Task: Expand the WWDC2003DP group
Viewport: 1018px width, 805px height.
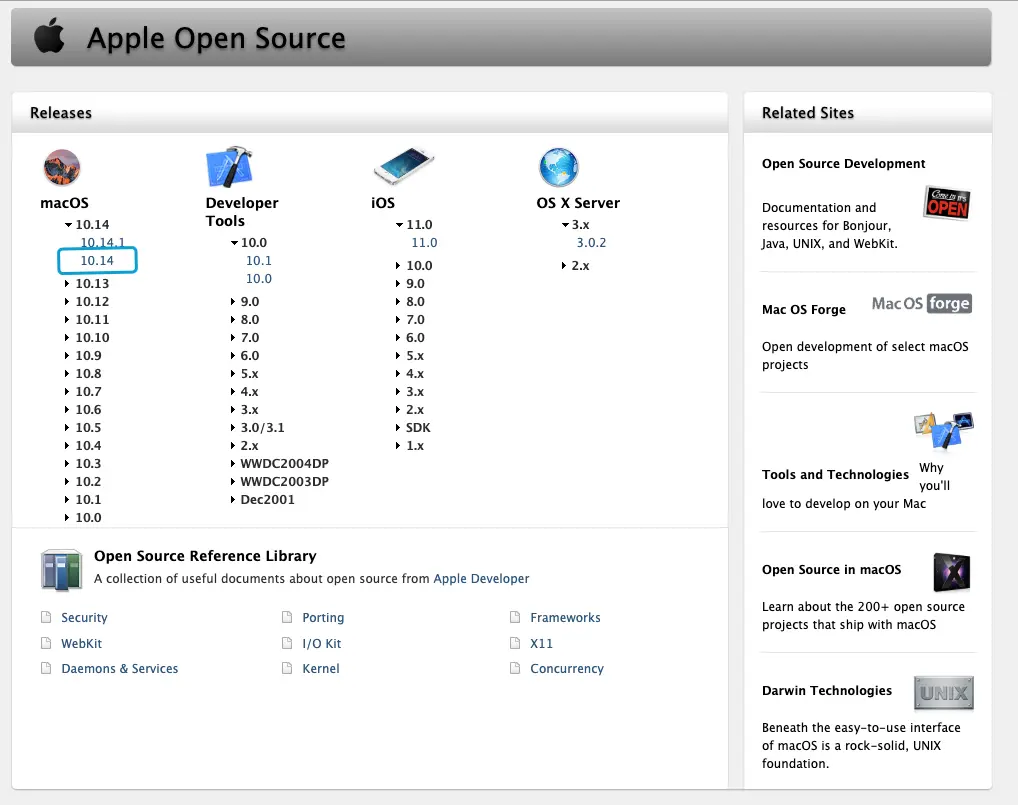Action: tap(232, 482)
